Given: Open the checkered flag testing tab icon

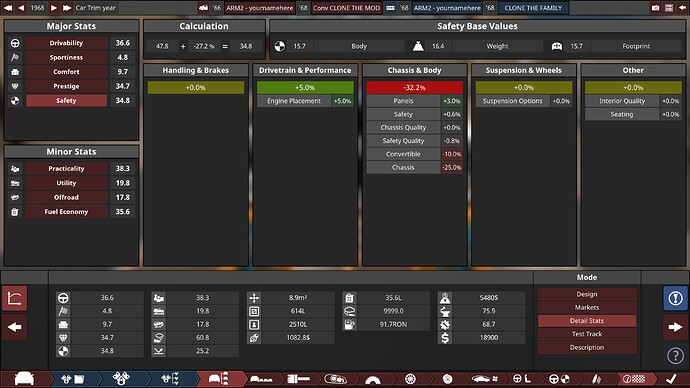Looking at the screenshot, I should click(x=634, y=379).
